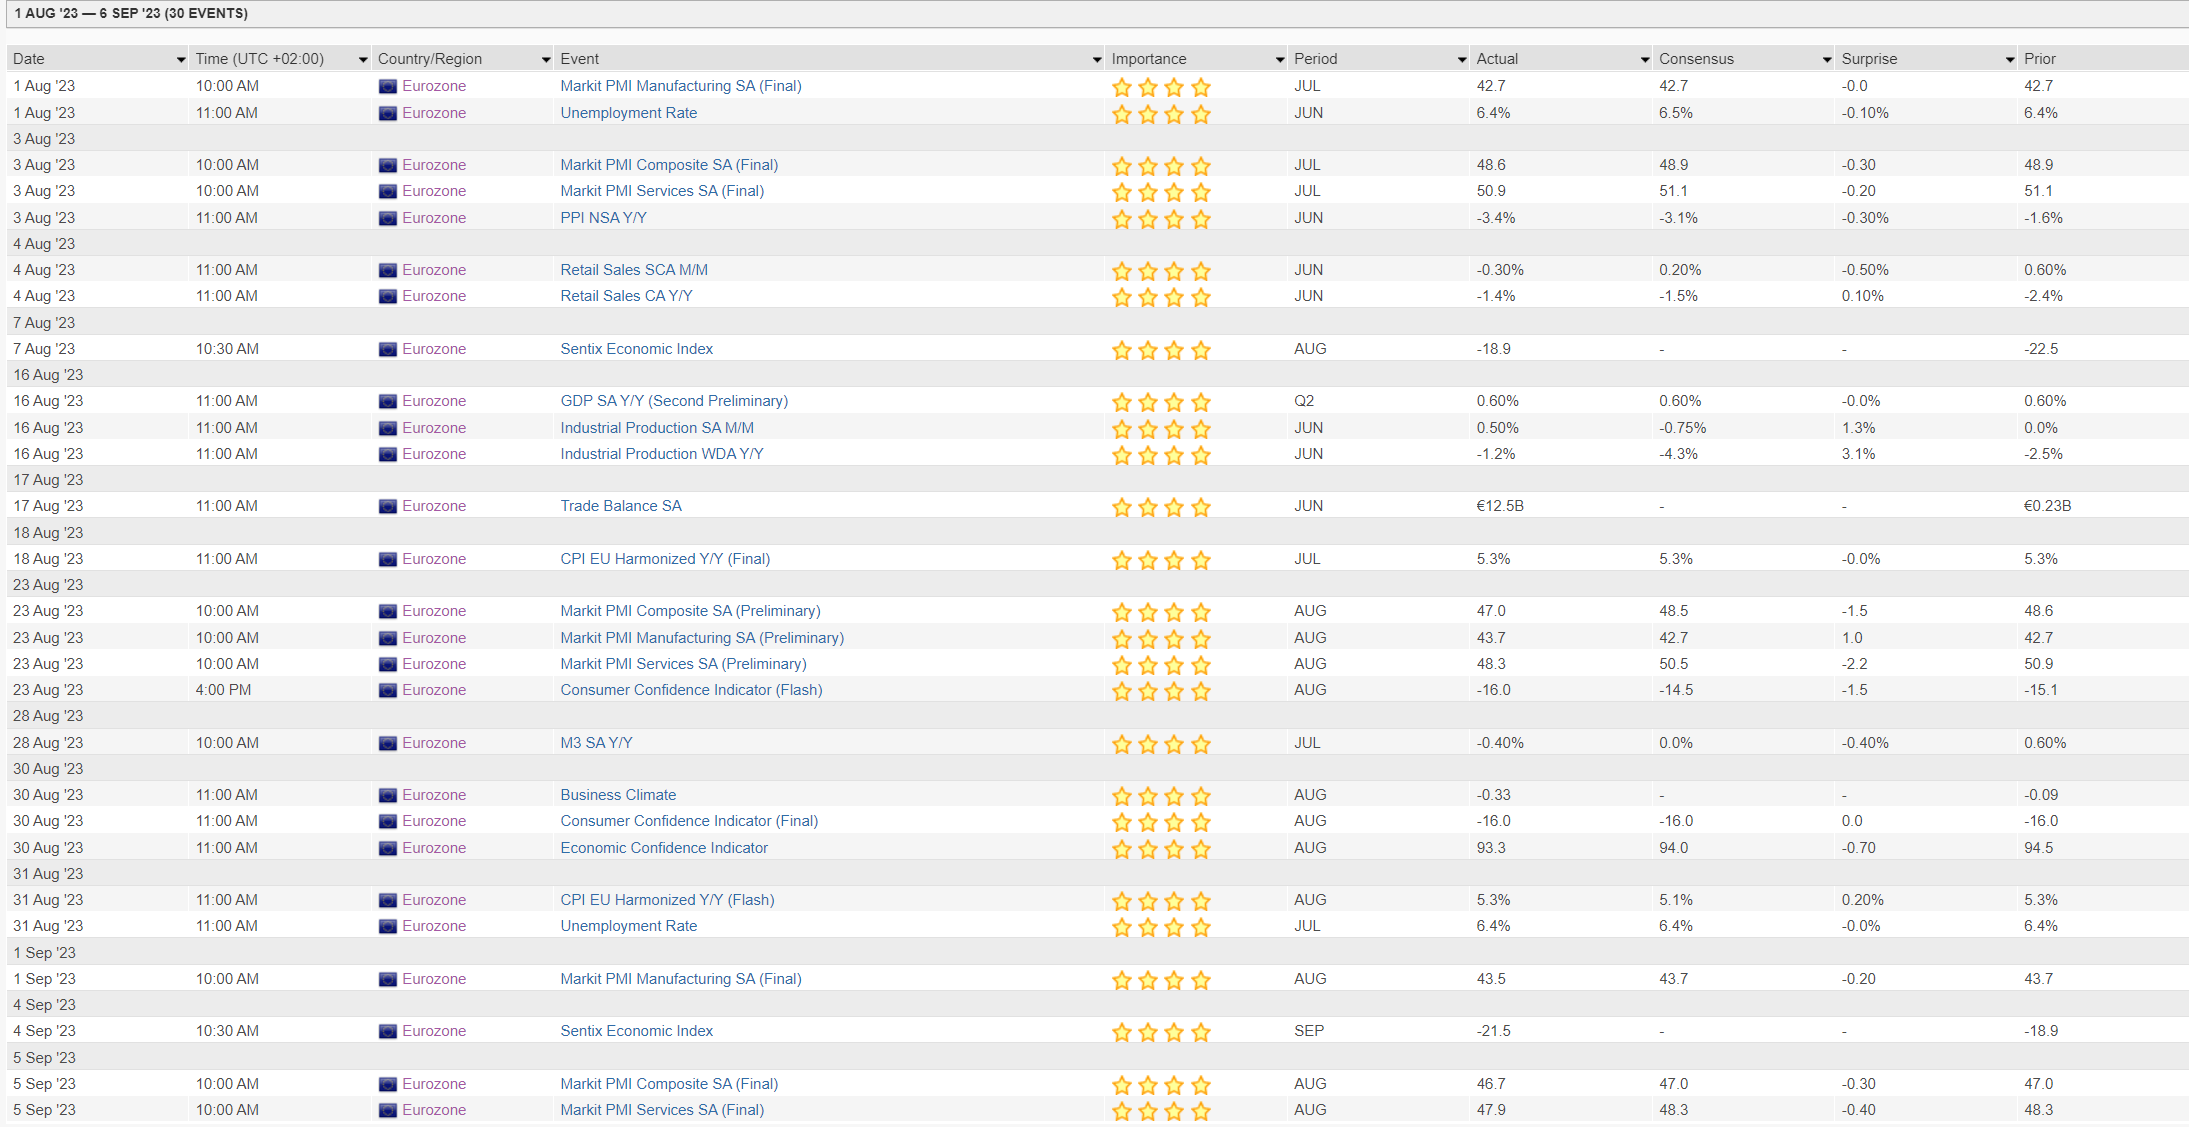
Task: Open the GDP SA Y/Y (Second Preliminary) event link
Action: click(674, 401)
